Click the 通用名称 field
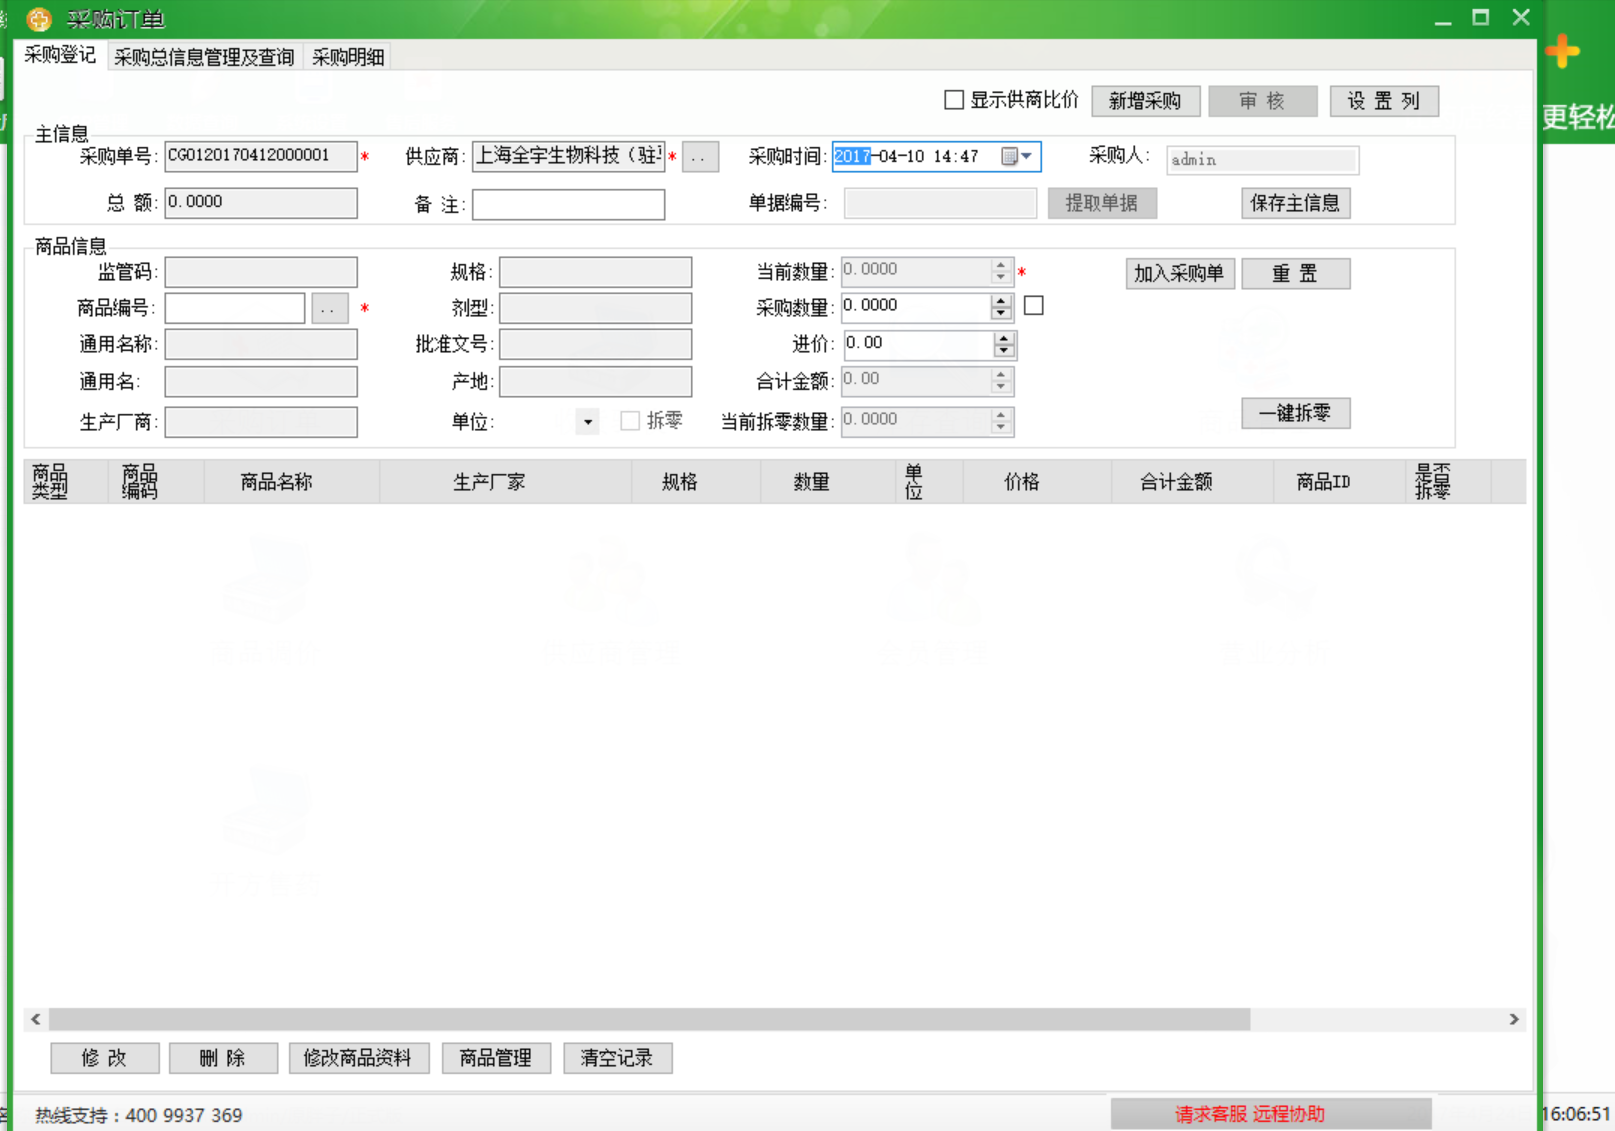1615x1131 pixels. click(261, 344)
